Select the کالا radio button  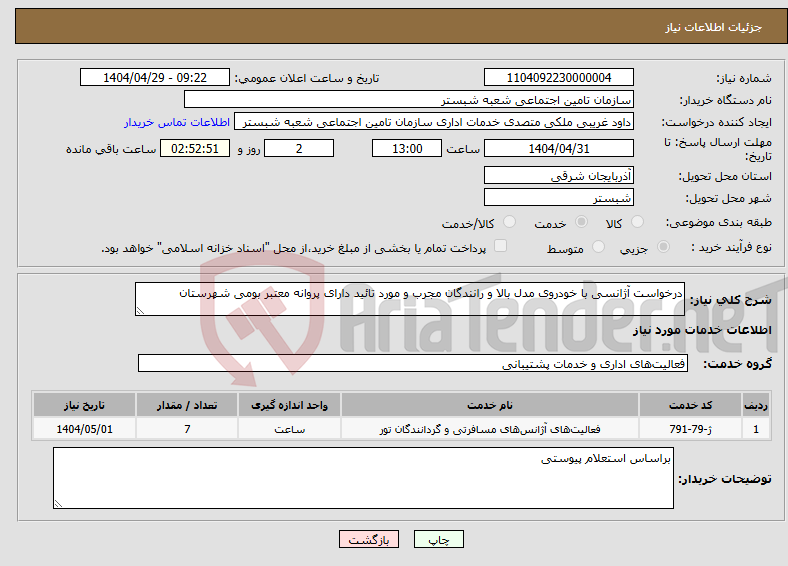(x=637, y=222)
